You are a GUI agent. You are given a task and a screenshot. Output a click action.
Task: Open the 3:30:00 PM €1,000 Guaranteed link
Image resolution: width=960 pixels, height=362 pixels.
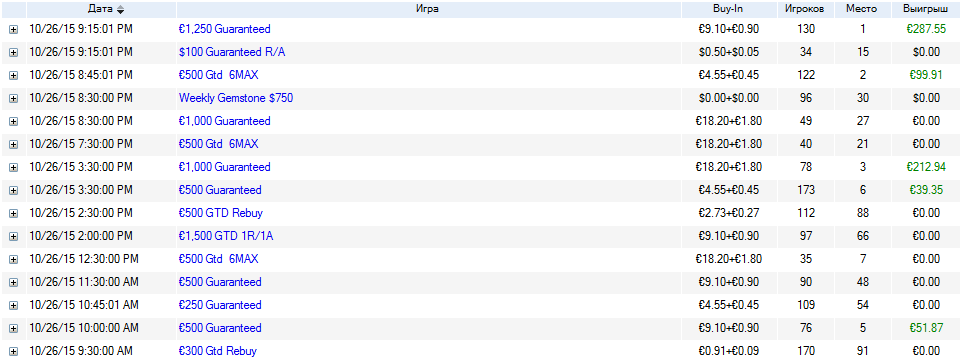(x=225, y=167)
